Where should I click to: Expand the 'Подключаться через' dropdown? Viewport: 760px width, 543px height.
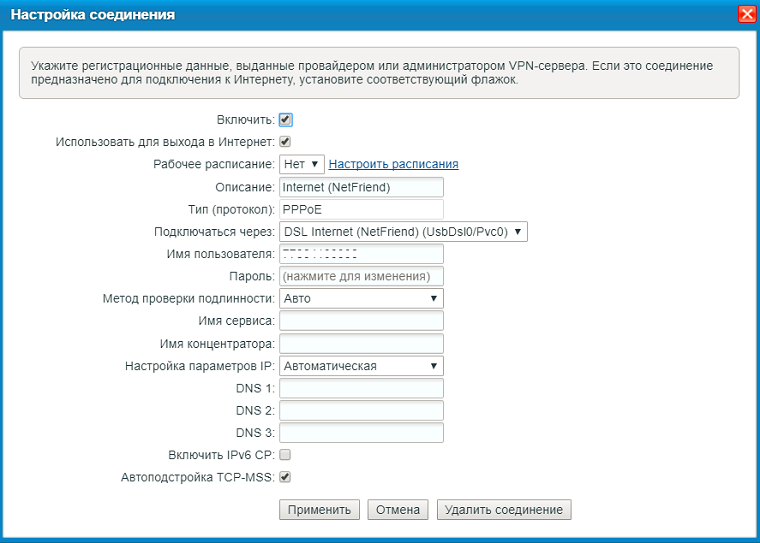403,232
